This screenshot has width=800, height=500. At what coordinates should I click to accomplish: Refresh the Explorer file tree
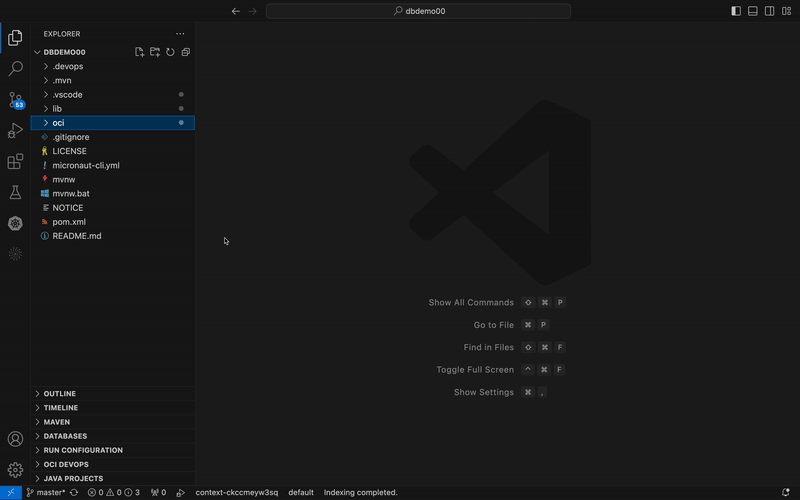[170, 52]
